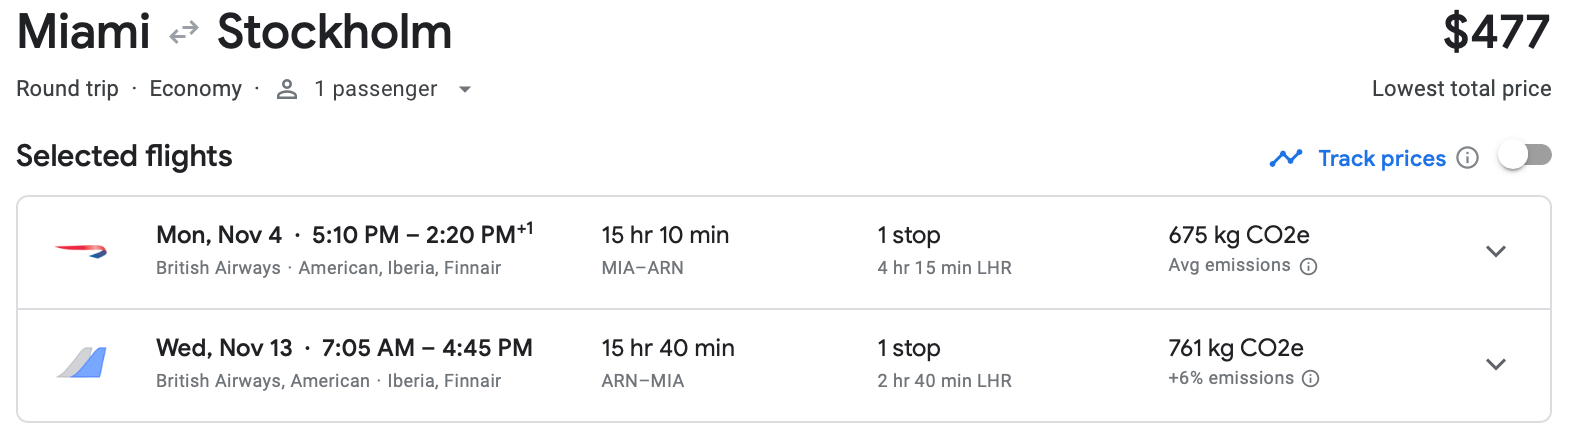Open the passenger count dropdown arrow
The image size is (1580, 440).
click(464, 89)
